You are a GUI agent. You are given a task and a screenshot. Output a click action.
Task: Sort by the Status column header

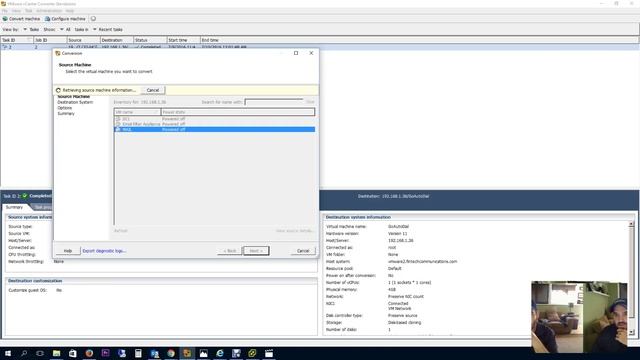point(150,40)
